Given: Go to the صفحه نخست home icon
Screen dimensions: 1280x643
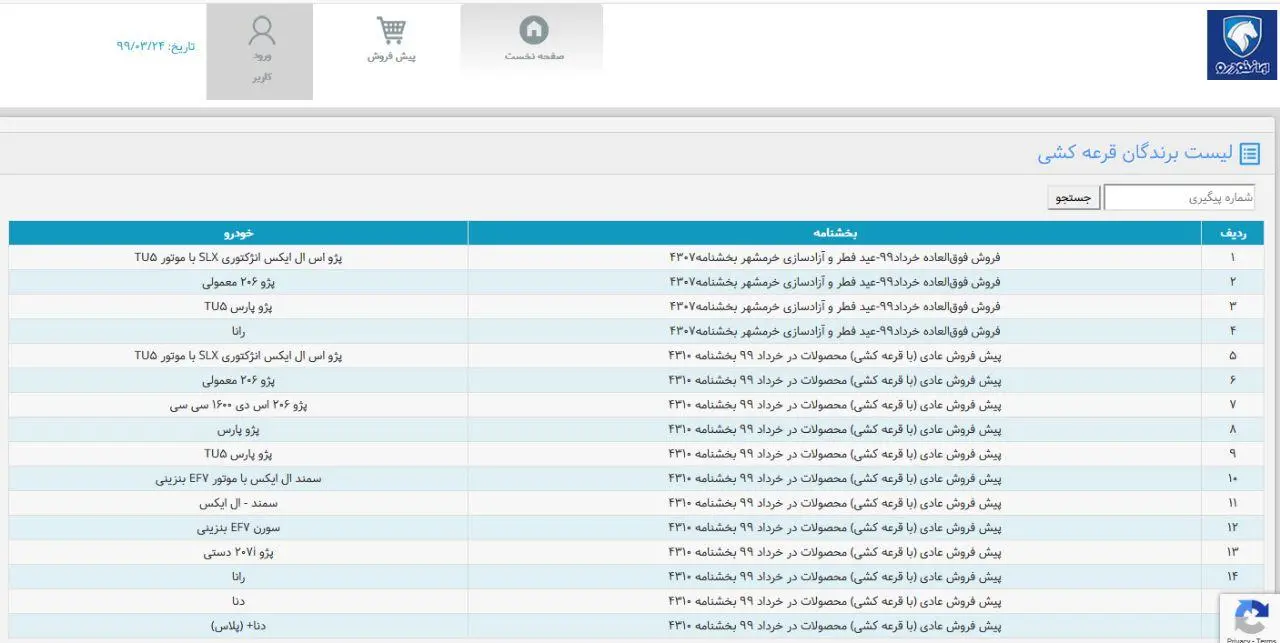Looking at the screenshot, I should click(534, 30).
